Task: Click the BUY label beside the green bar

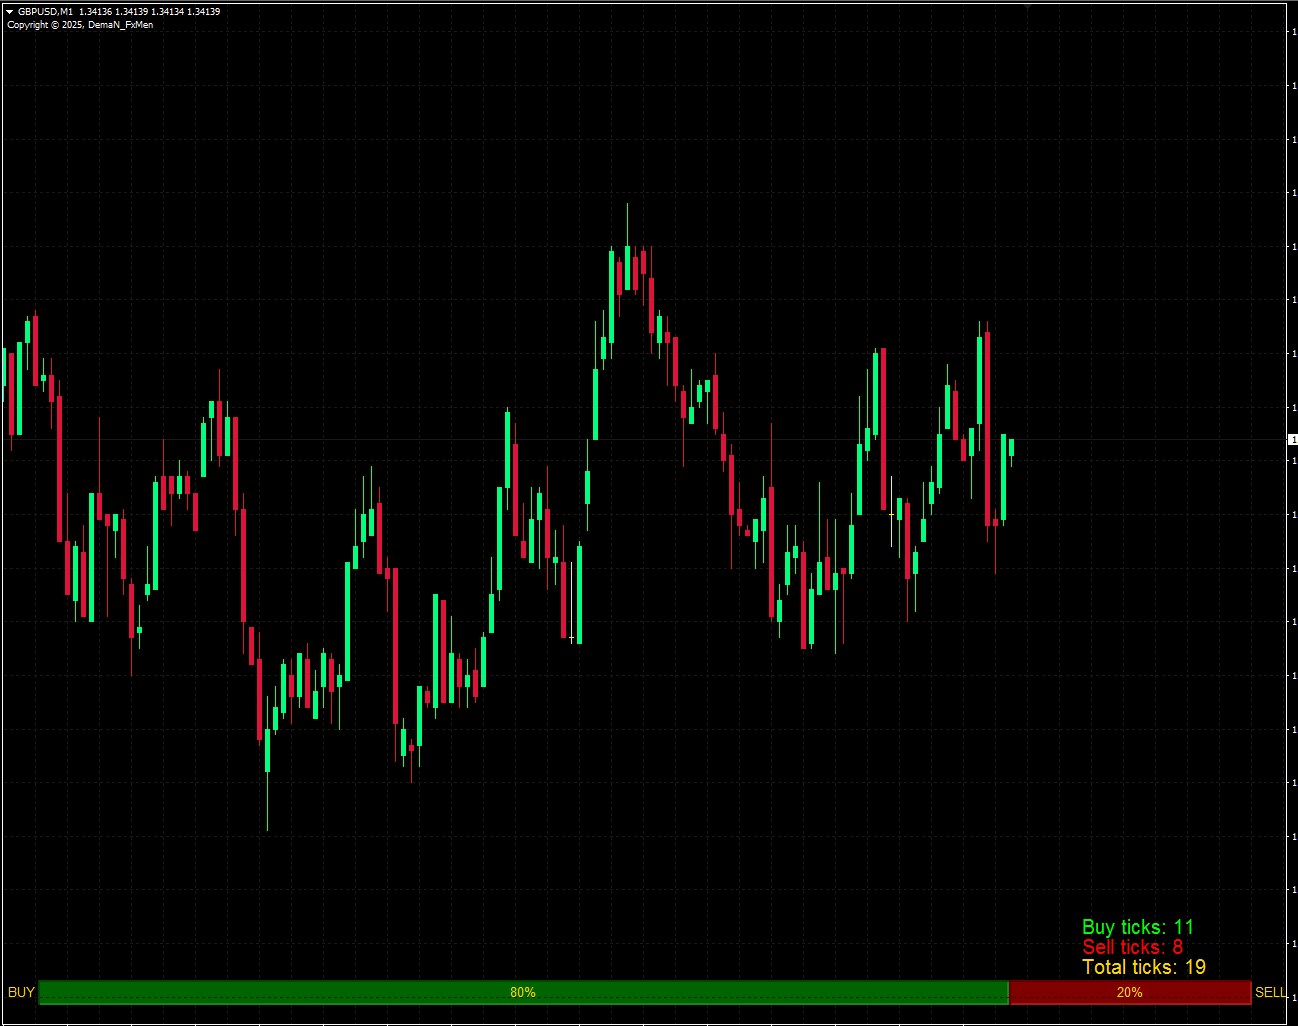Action: pos(21,993)
